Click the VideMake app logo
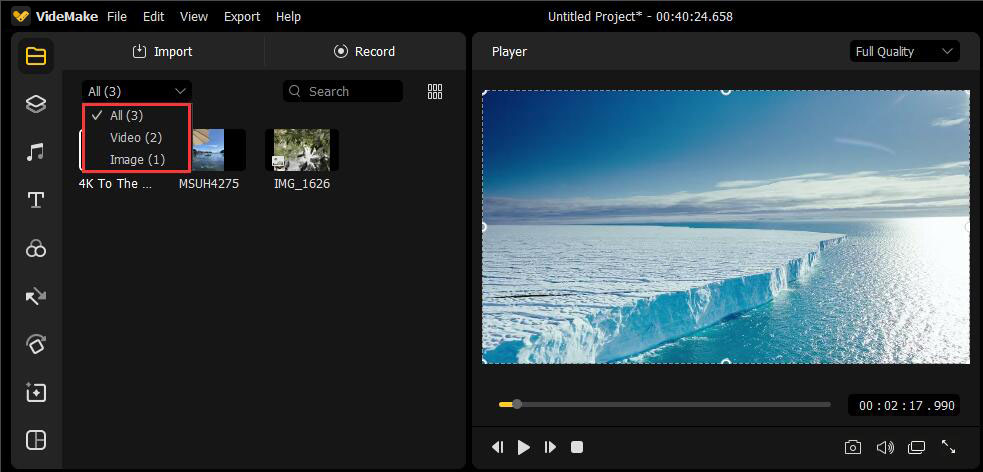 (x=21, y=17)
